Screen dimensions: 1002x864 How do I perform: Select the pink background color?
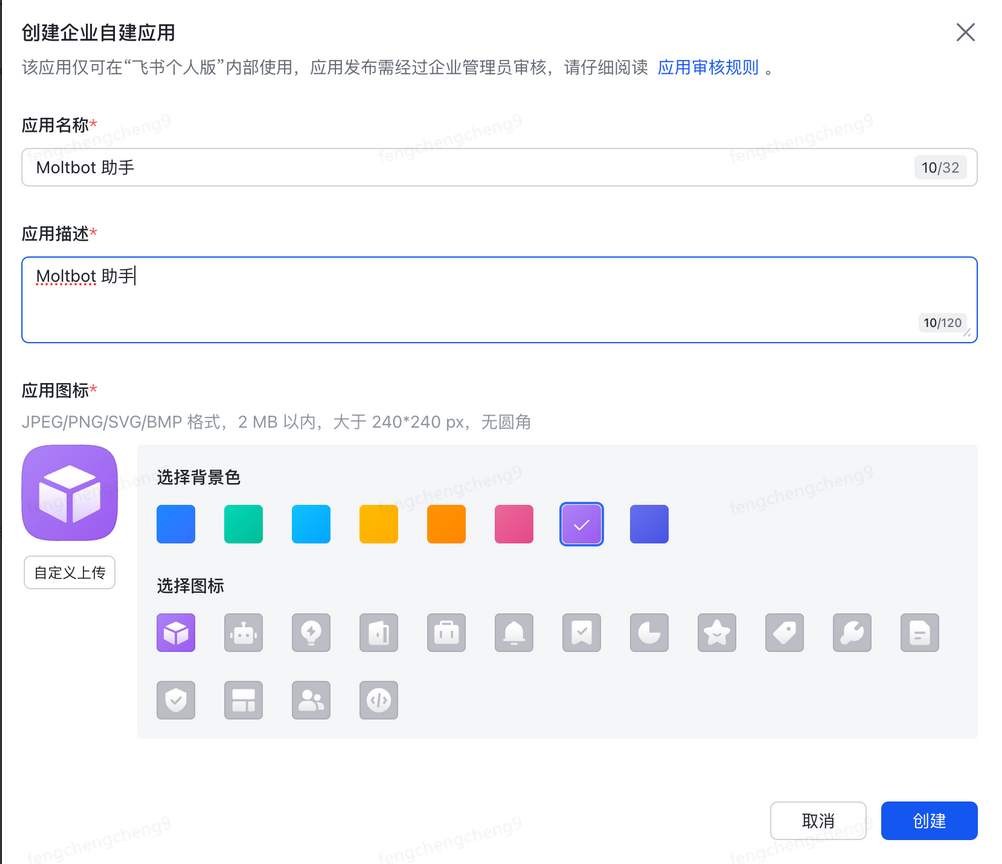(514, 524)
